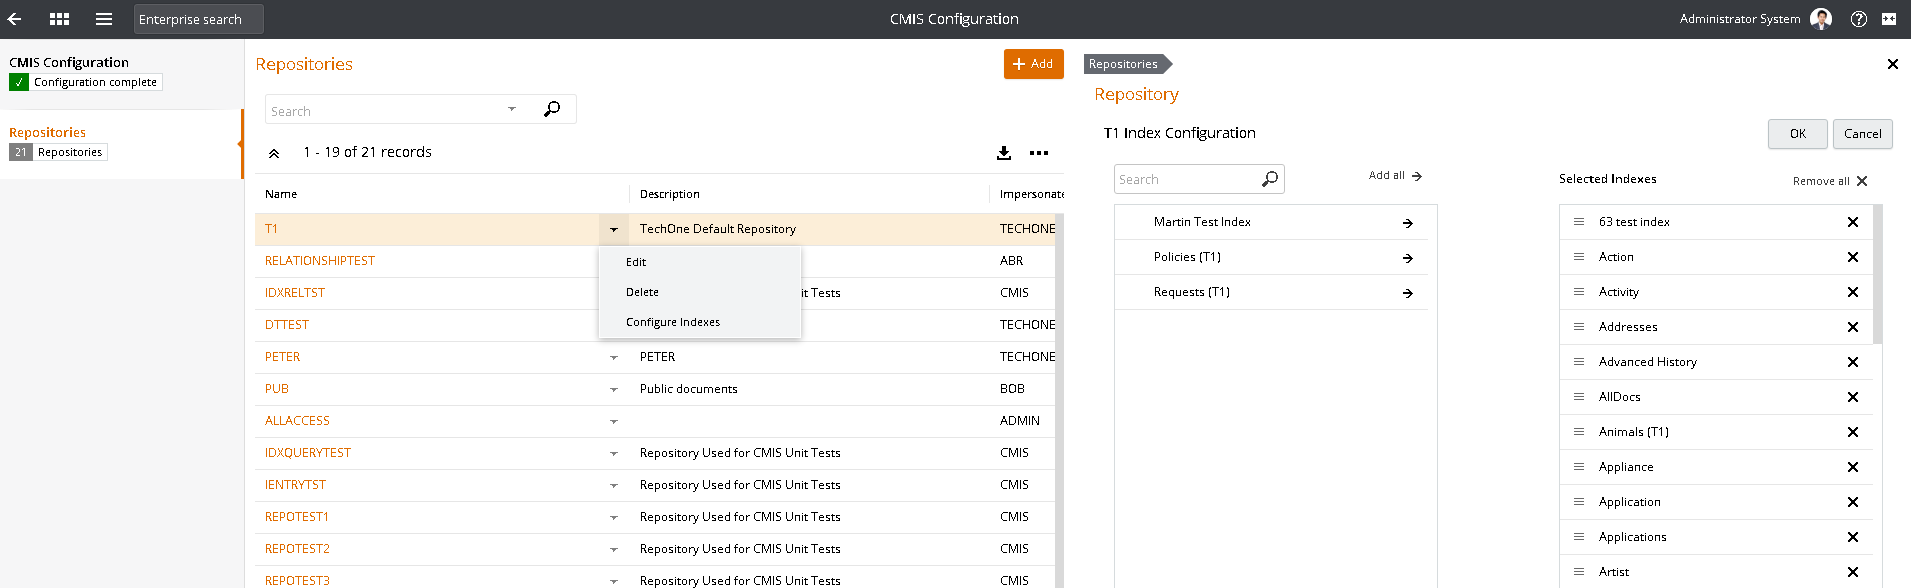Open the RELATIONSHIPTEST repository link
Viewport: 1911px width, 588px height.
point(320,261)
